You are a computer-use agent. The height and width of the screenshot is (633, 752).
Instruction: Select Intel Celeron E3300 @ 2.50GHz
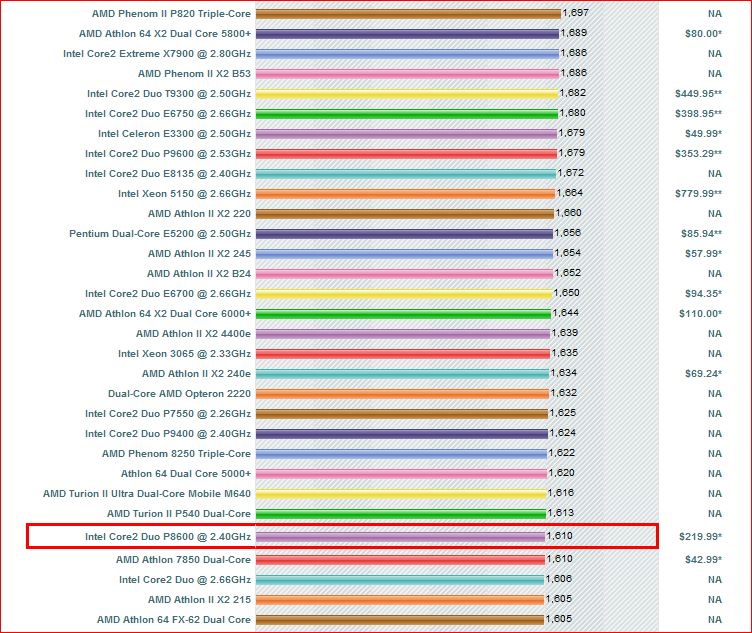coord(175,134)
